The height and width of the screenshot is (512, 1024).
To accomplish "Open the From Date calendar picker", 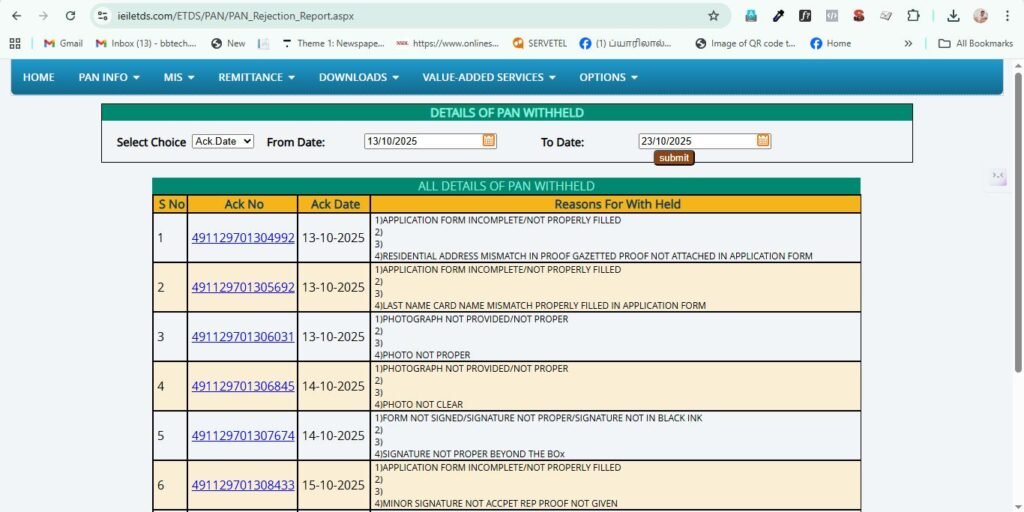I will tap(489, 141).
